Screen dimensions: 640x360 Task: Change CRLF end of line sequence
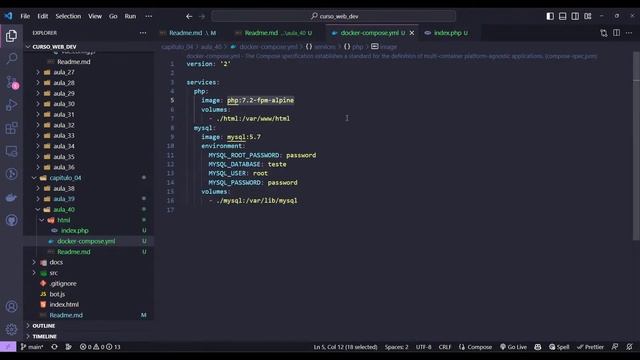pos(445,347)
